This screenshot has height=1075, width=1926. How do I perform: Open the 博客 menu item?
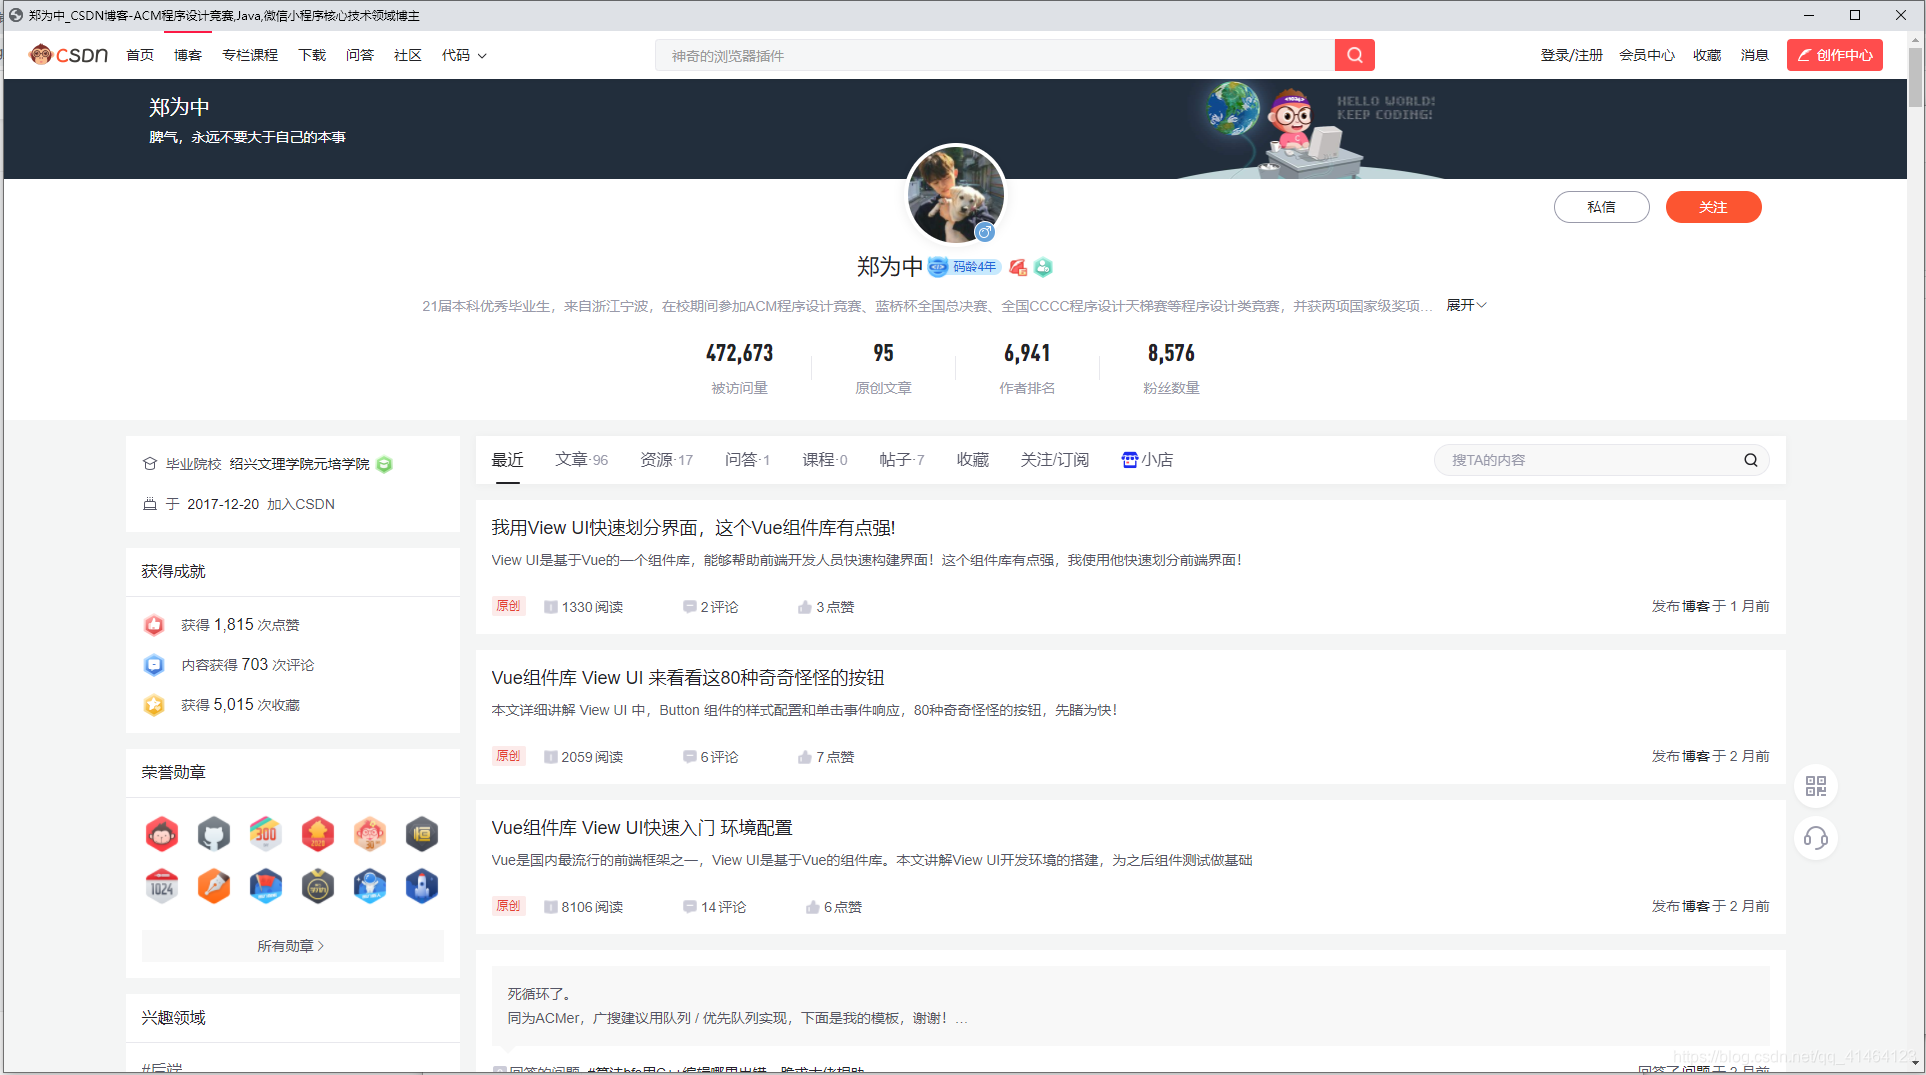coord(187,55)
